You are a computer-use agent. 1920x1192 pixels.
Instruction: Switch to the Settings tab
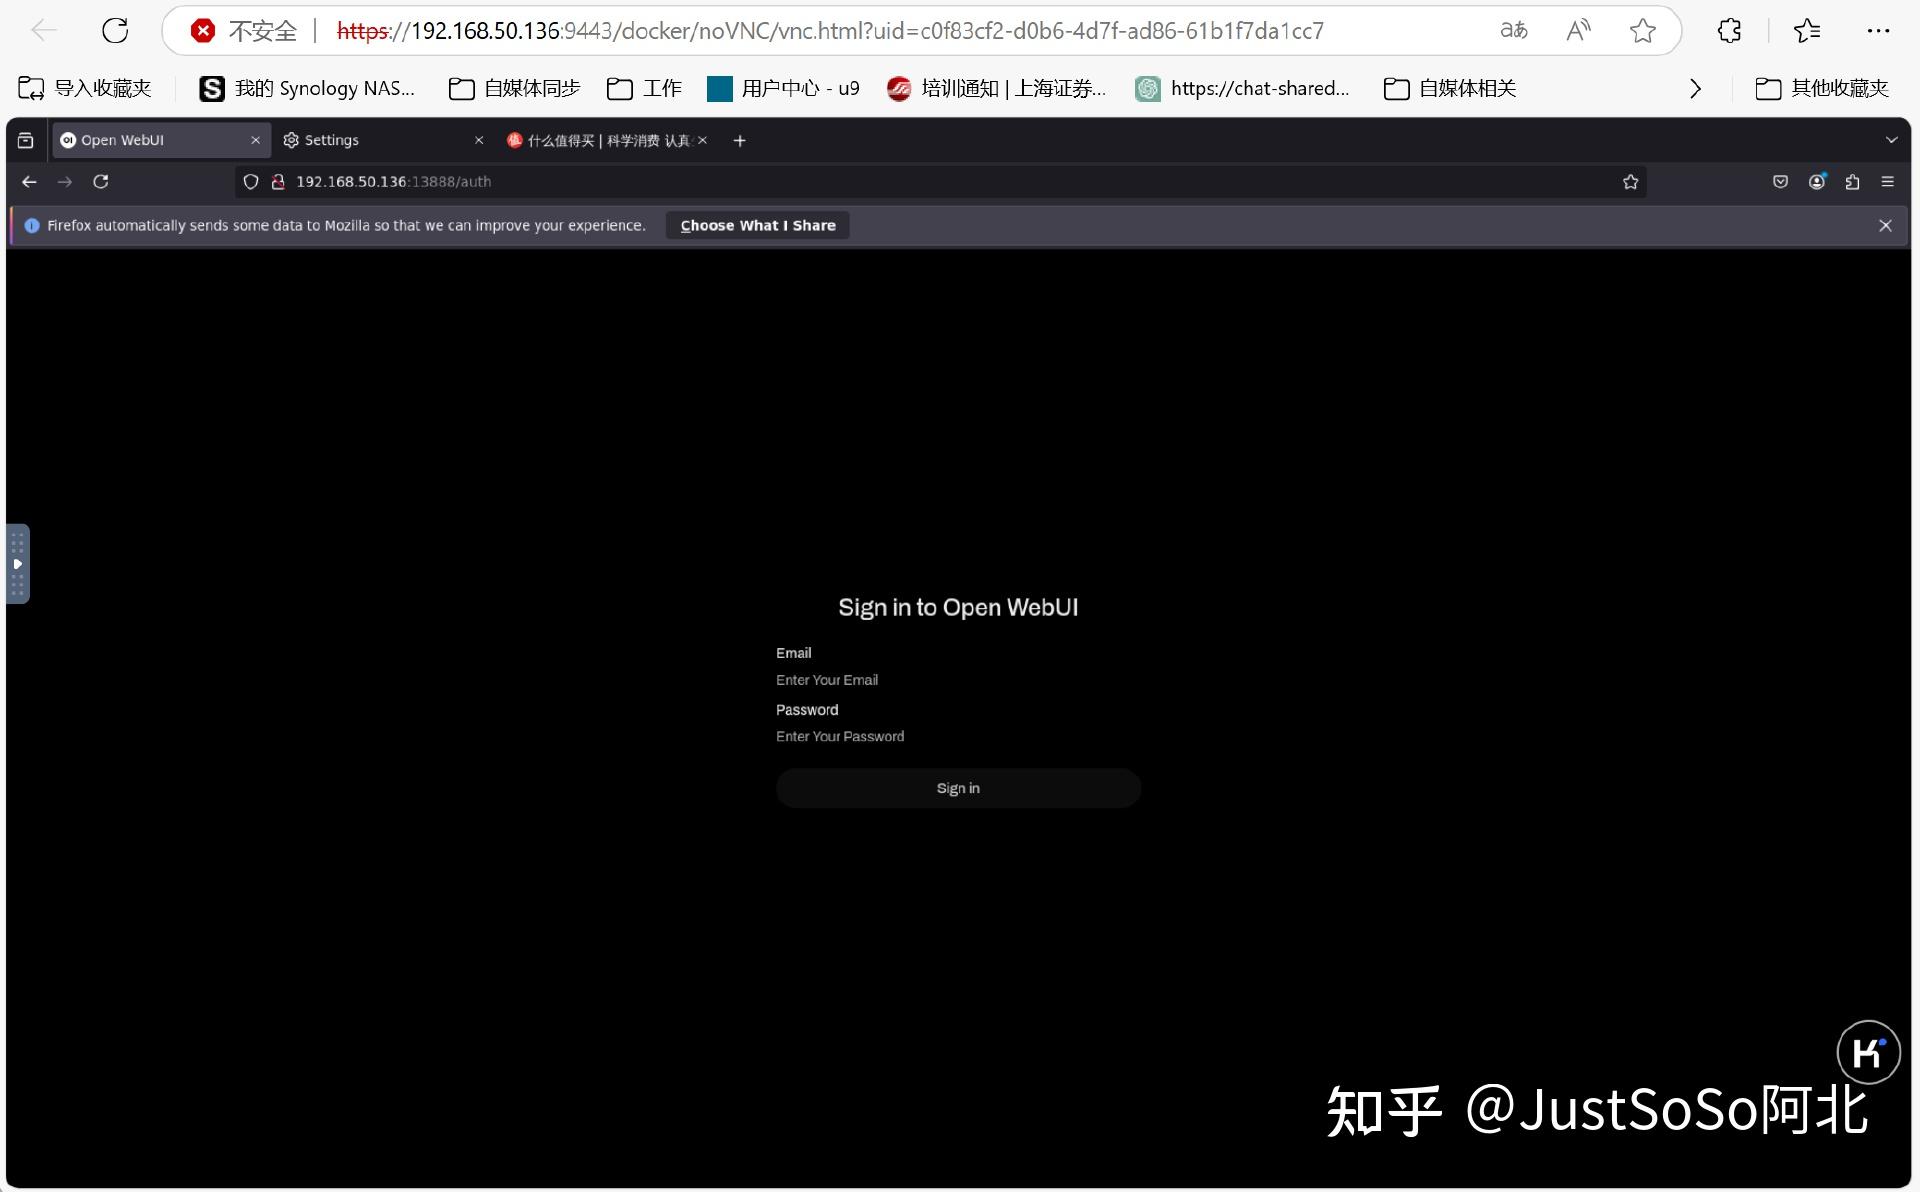[x=332, y=140]
